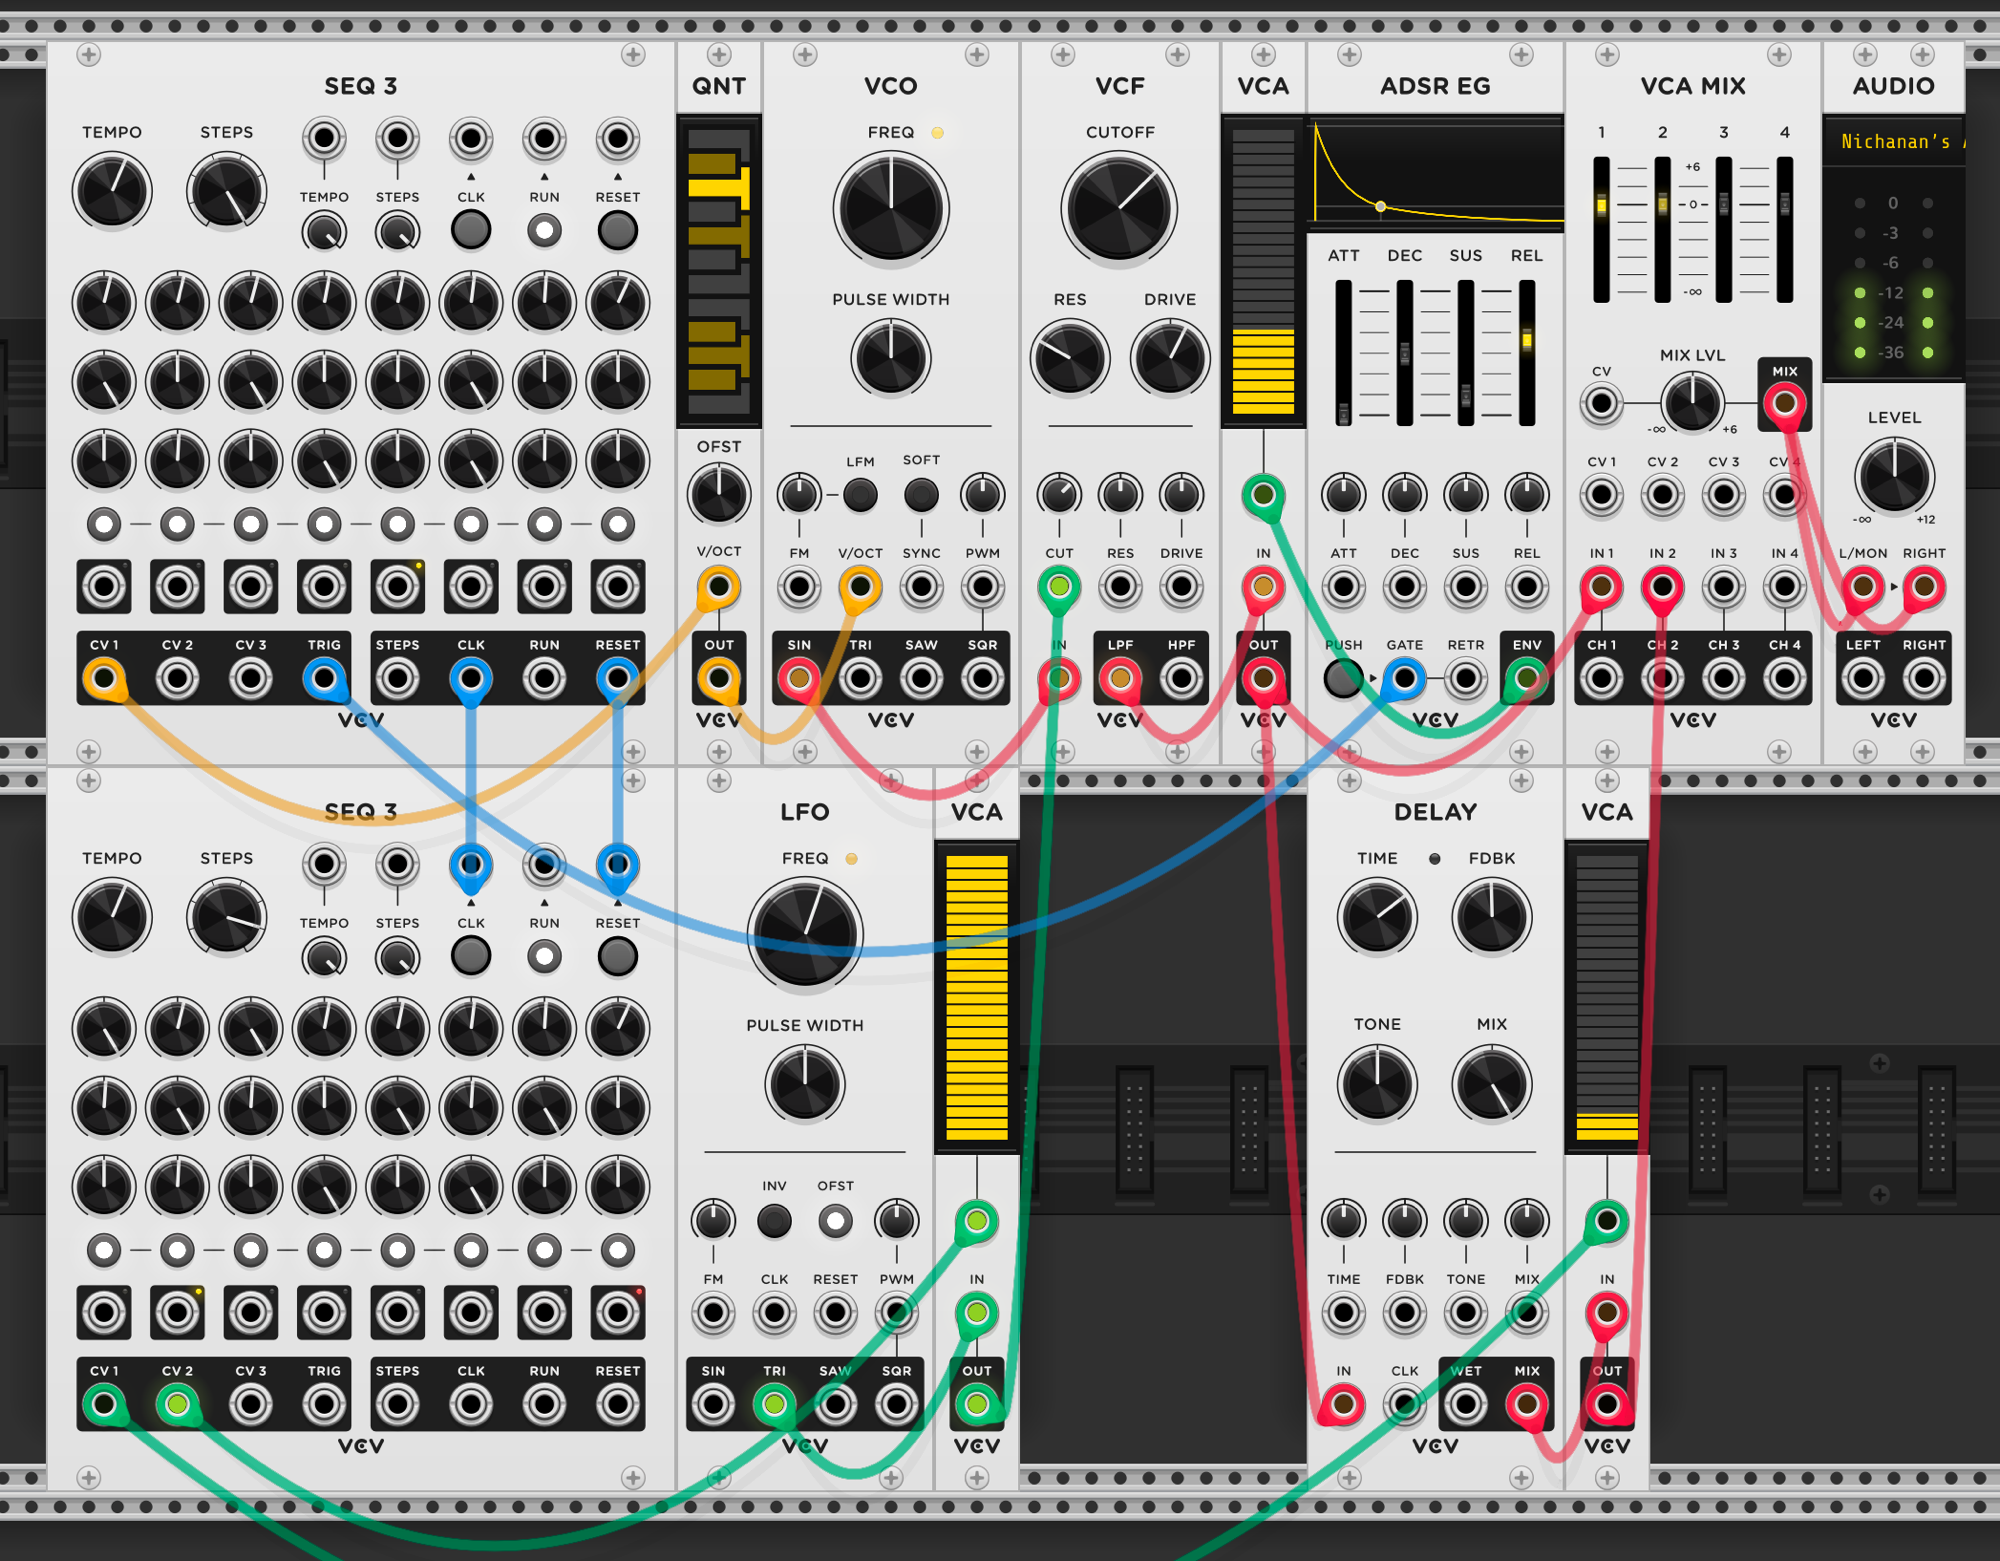The width and height of the screenshot is (2000, 1561).
Task: Click VCA MIX channel 1 fader
Action: click(x=1601, y=230)
